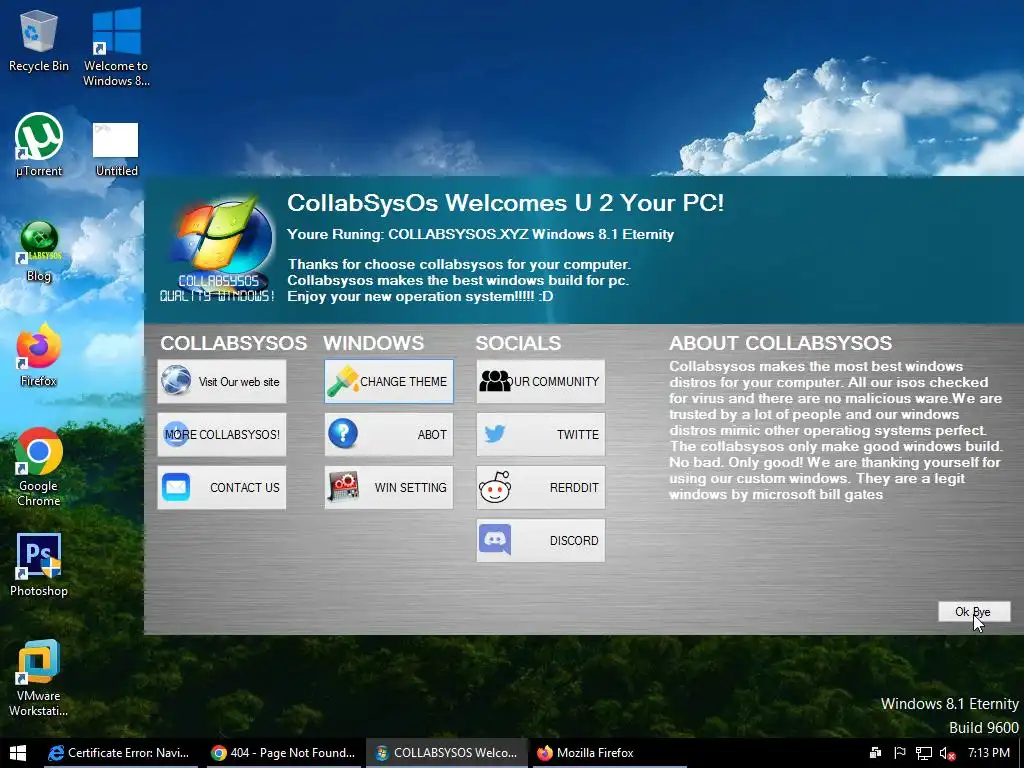This screenshot has height=768, width=1024.
Task: Click 'Youre Runing: COLLABSYSOS.XYZ' version line
Action: click(481, 234)
